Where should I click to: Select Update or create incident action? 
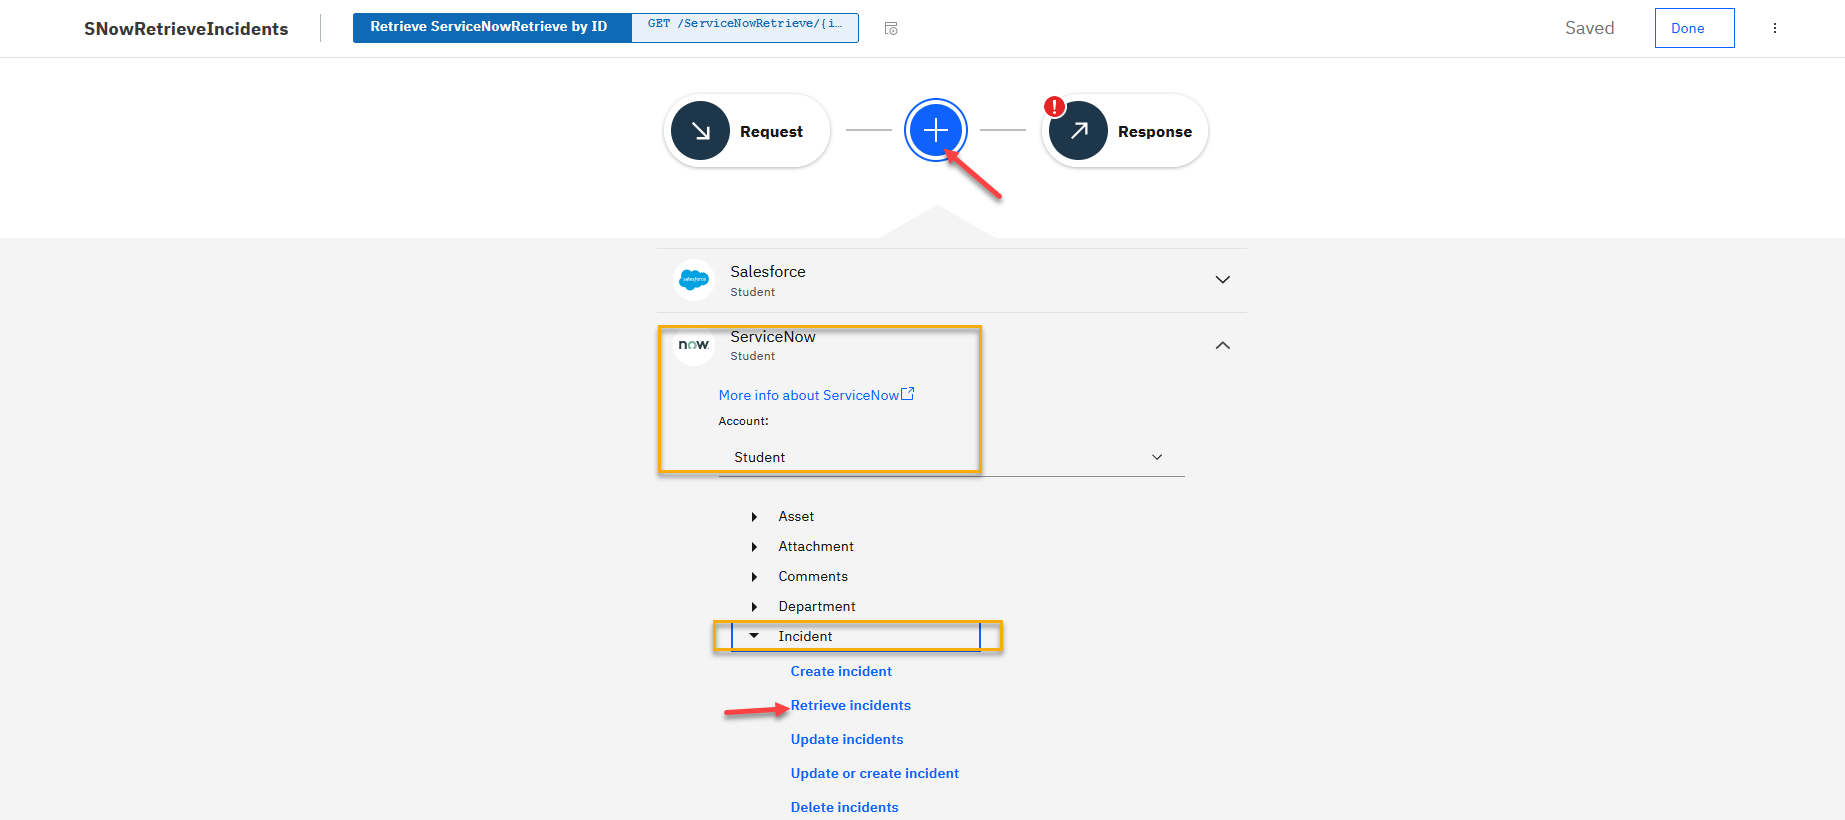pyautogui.click(x=875, y=773)
